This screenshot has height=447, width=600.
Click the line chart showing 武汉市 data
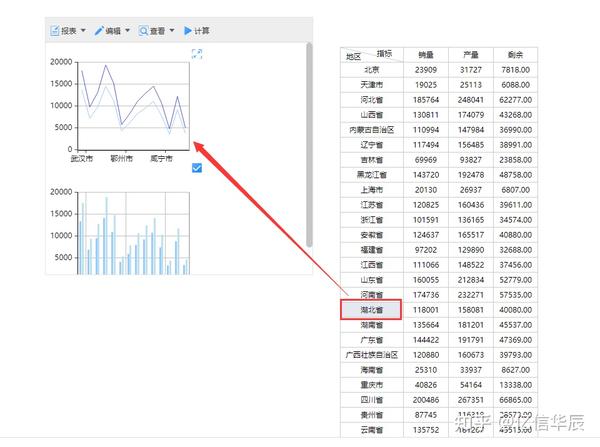pos(133,106)
